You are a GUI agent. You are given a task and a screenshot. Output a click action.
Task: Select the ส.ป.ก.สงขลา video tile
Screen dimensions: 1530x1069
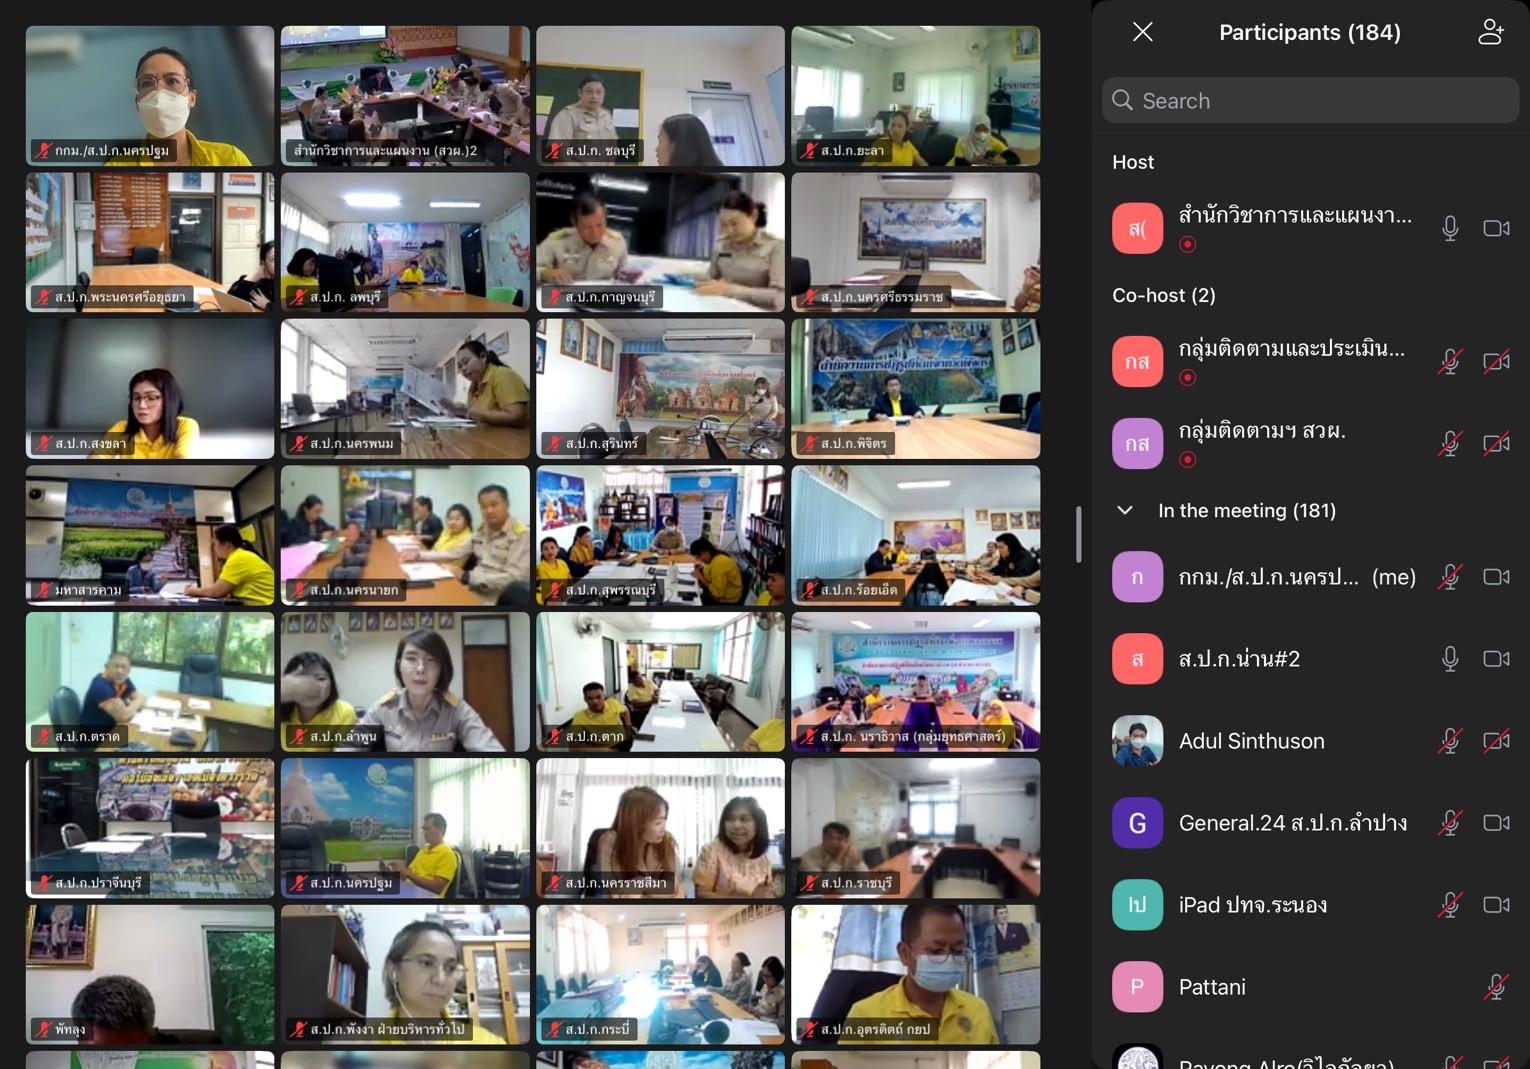(x=150, y=389)
